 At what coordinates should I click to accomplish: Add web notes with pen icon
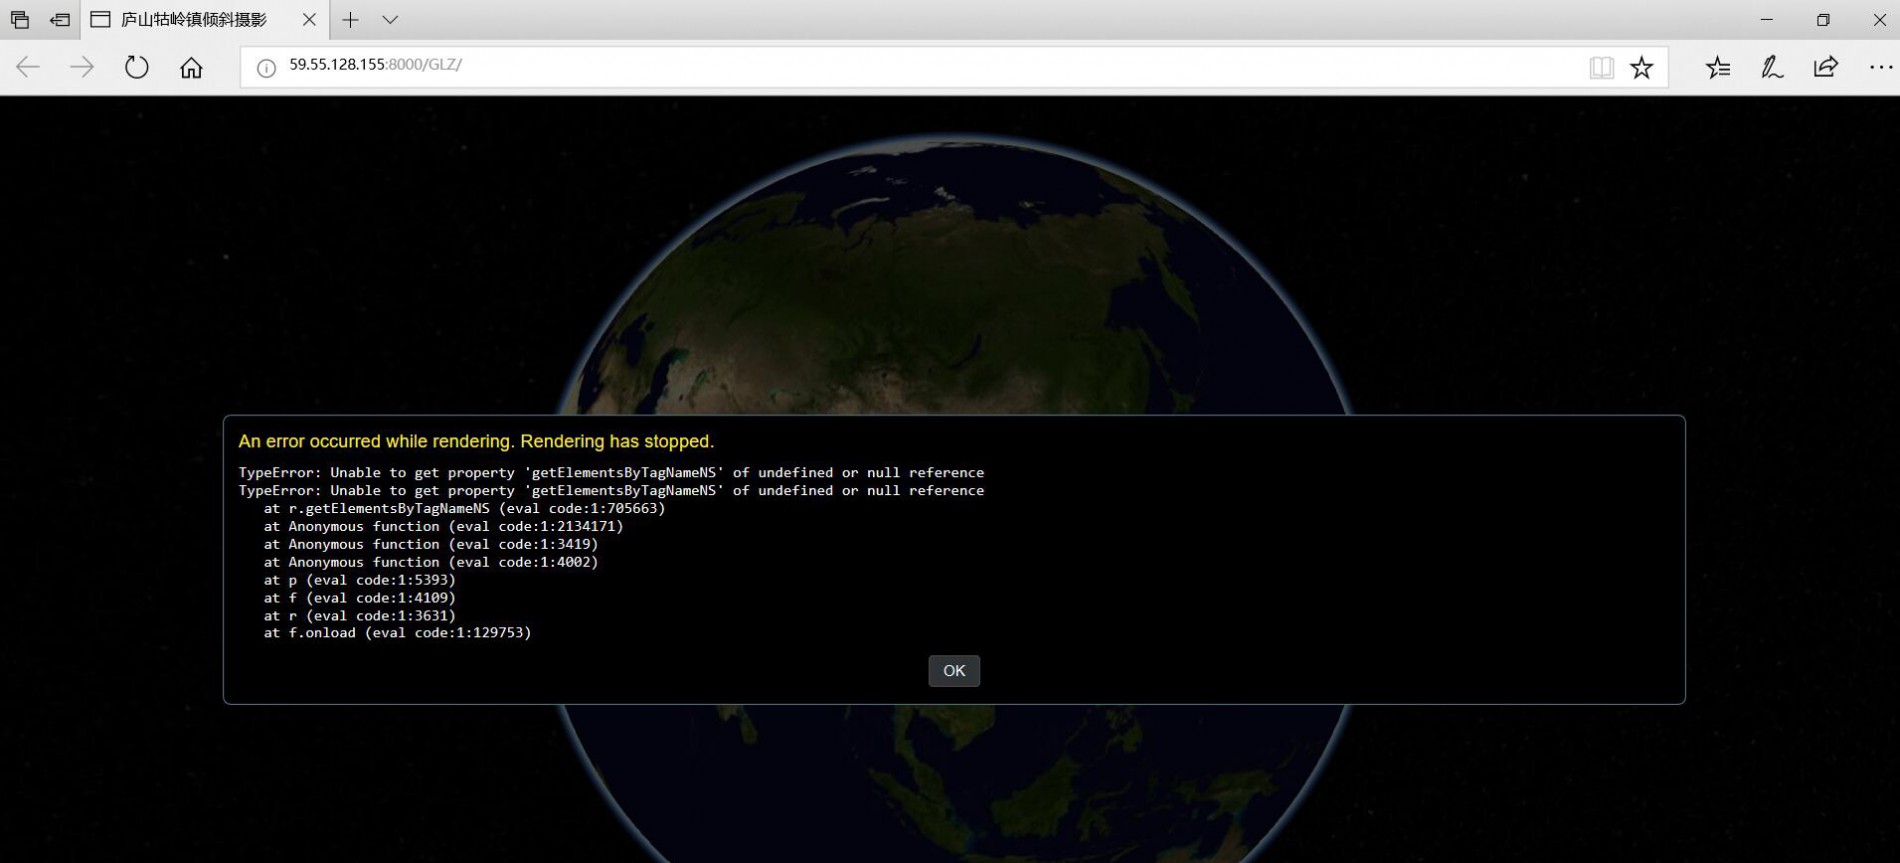(x=1772, y=67)
